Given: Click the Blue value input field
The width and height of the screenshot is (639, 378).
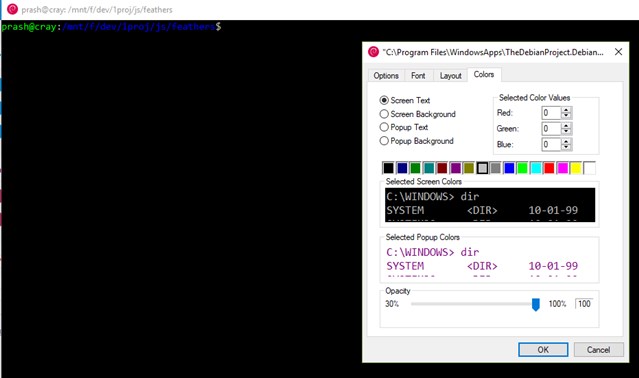Looking at the screenshot, I should [551, 144].
